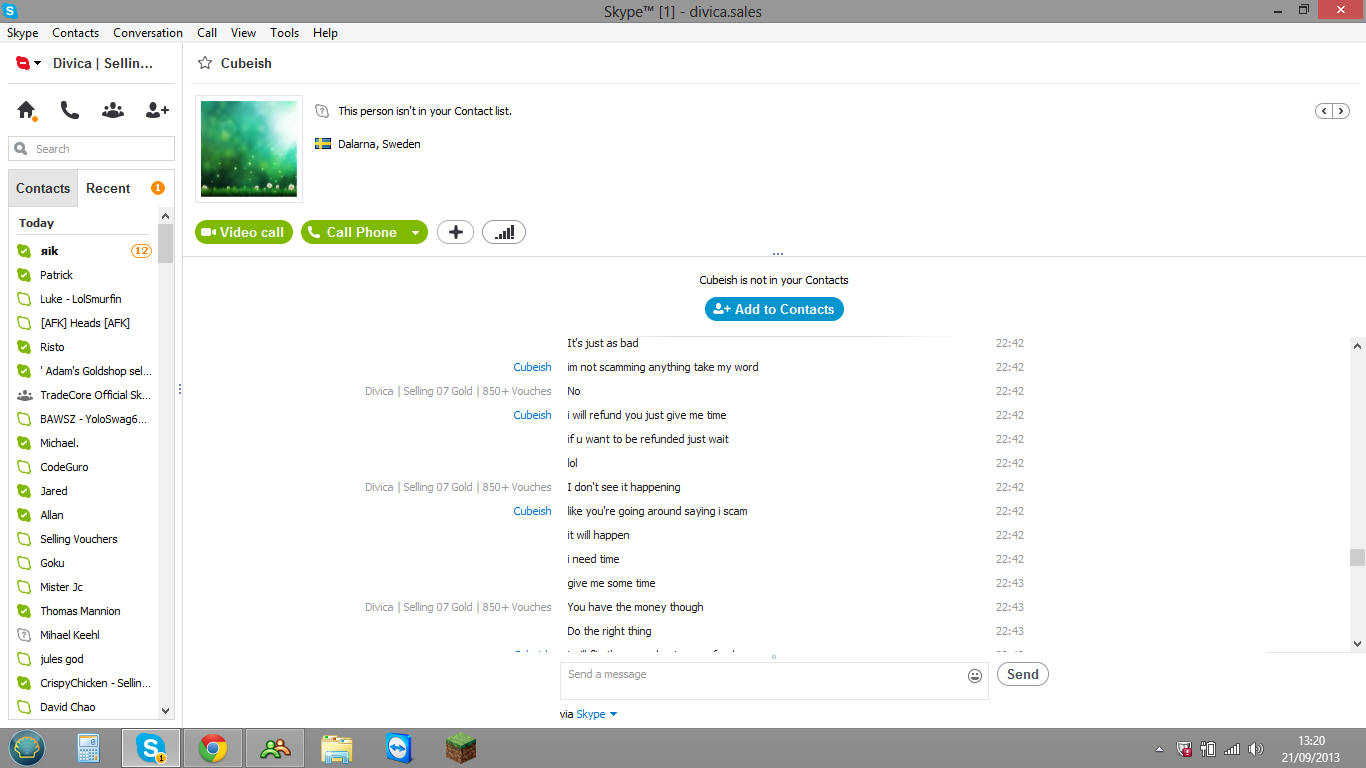
Task: Open the View menu
Action: (243, 33)
